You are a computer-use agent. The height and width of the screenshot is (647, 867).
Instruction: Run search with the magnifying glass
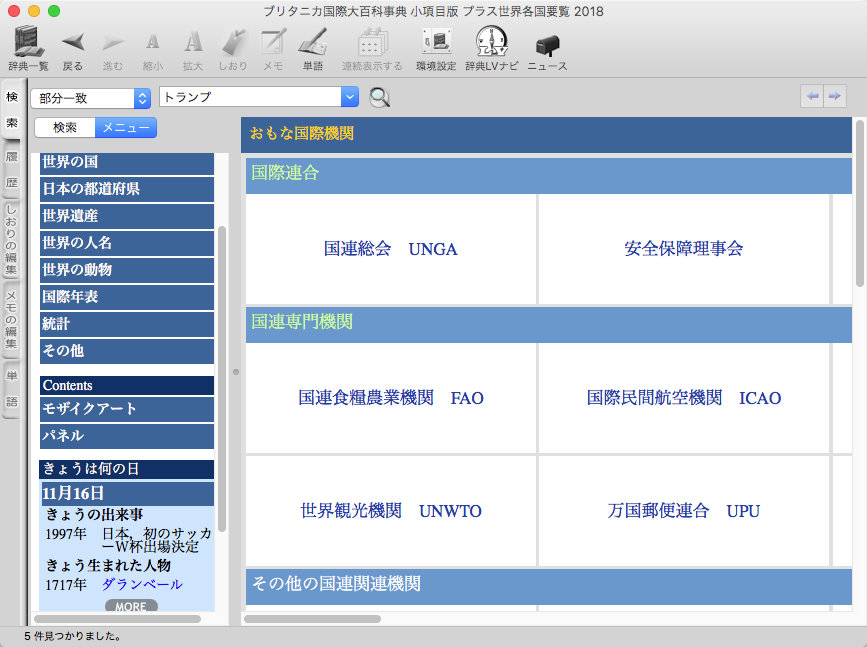(379, 98)
